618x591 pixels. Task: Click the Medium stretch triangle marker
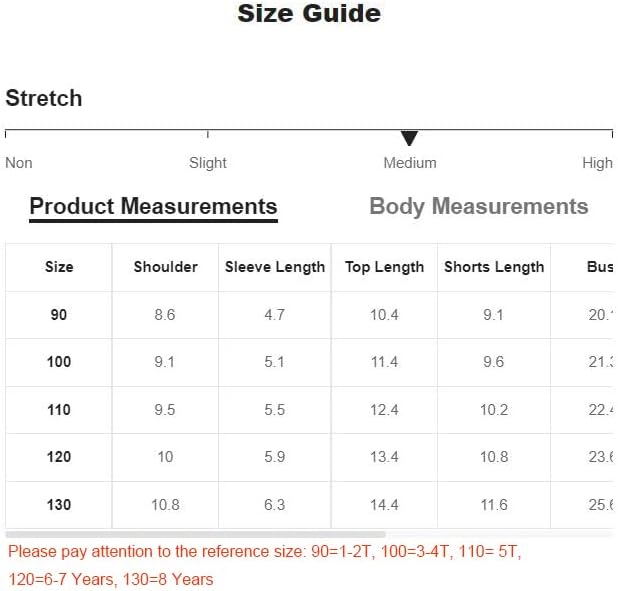click(x=409, y=138)
